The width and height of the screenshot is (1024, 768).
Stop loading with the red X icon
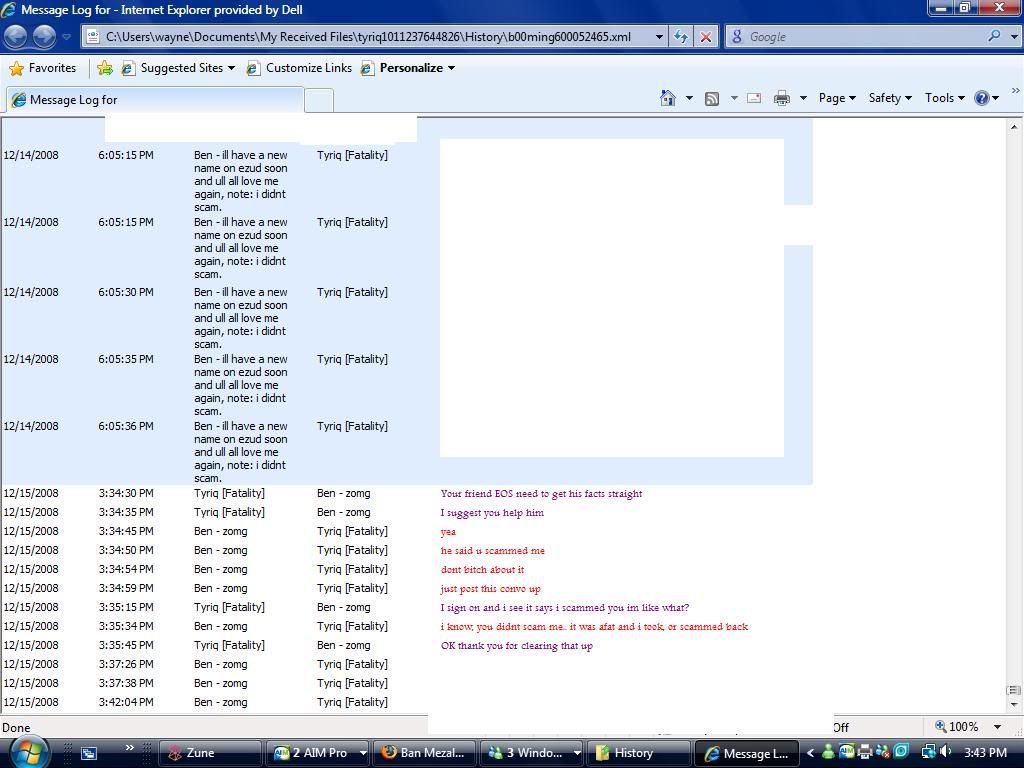click(706, 37)
